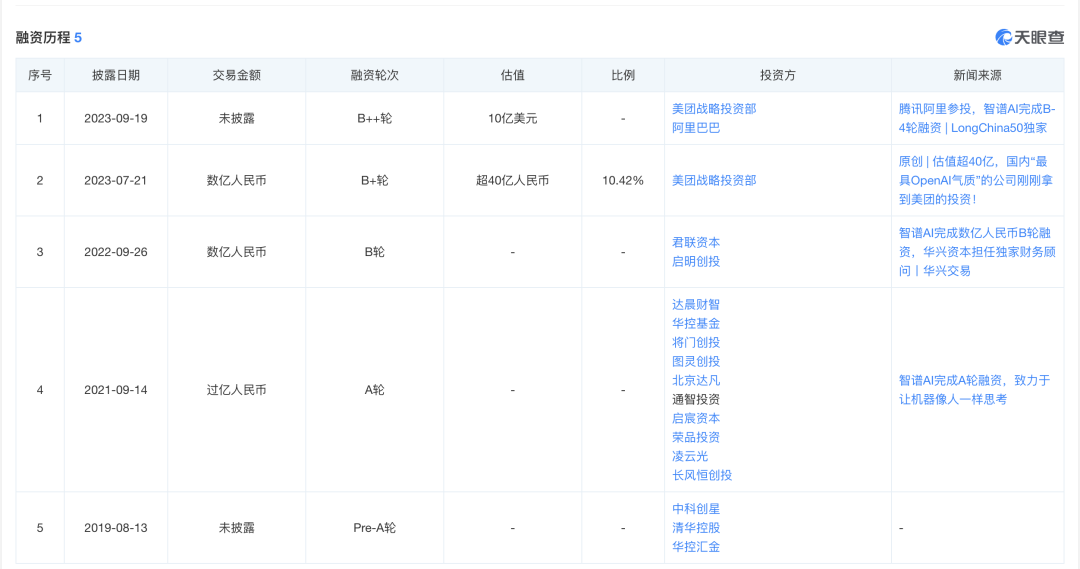Open news 智谱AI完成A轮融资
The height and width of the screenshot is (569, 1080).
click(x=974, y=390)
